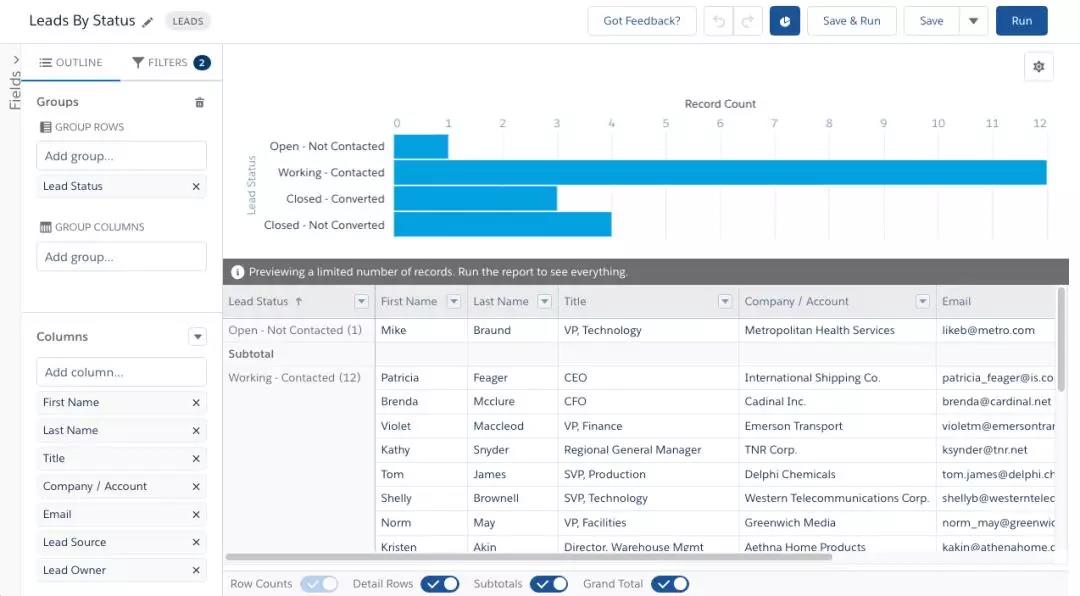
Task: Delete all groups with trash icon
Action: click(x=199, y=102)
